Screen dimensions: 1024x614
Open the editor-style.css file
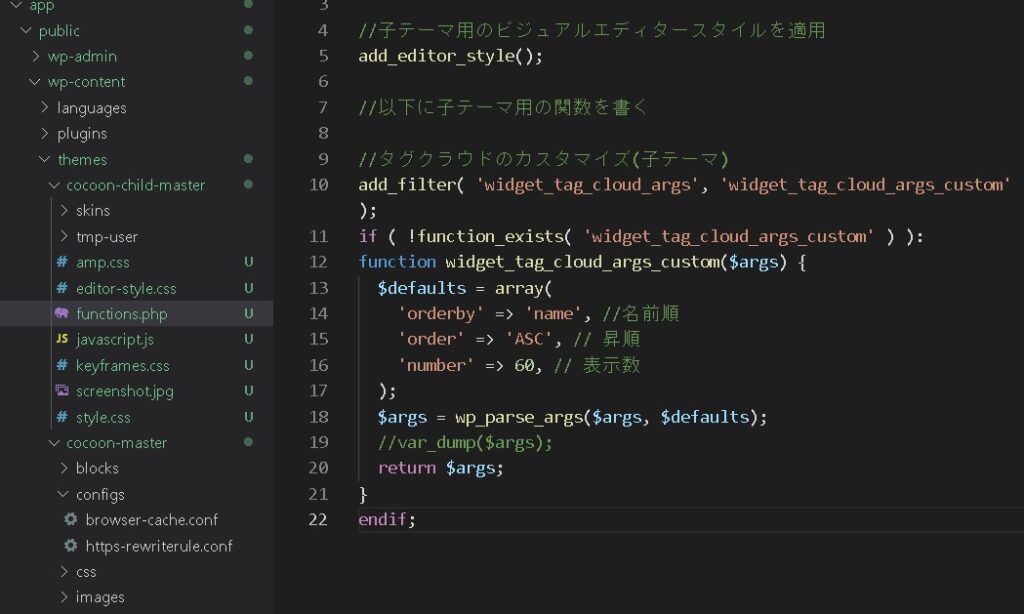(126, 288)
